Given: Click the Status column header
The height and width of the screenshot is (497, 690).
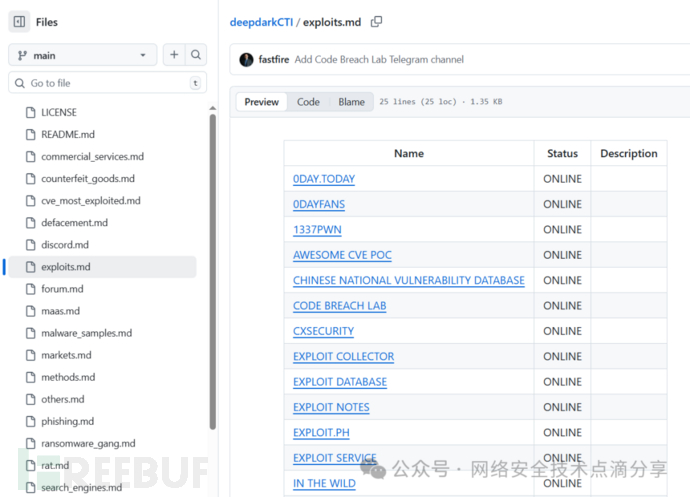Looking at the screenshot, I should (x=562, y=153).
